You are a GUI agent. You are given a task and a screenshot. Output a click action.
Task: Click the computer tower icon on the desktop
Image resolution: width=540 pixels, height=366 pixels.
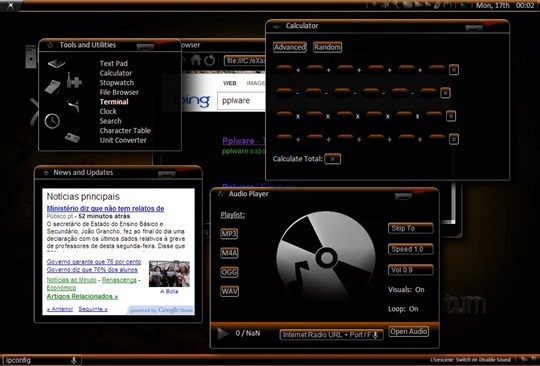click(31, 57)
